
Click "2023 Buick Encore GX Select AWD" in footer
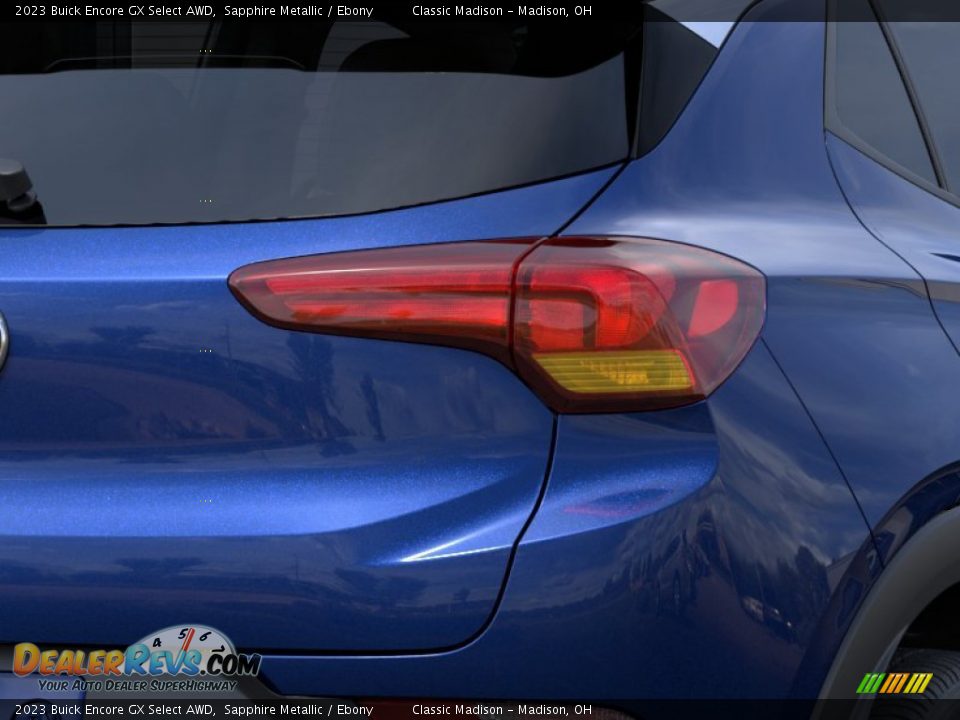(110, 708)
